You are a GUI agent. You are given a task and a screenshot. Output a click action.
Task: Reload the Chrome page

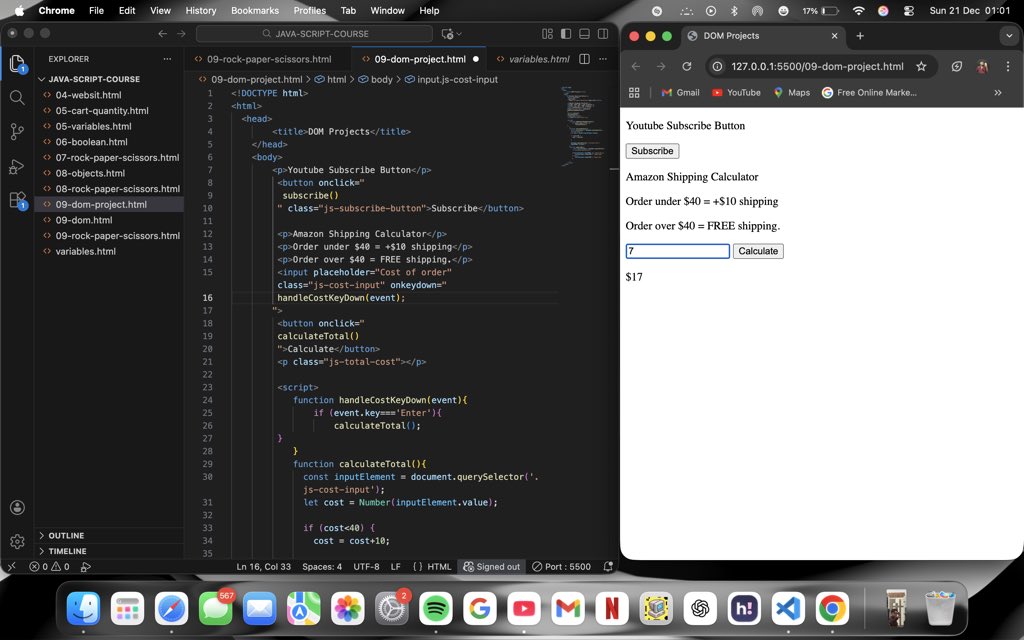click(x=686, y=66)
